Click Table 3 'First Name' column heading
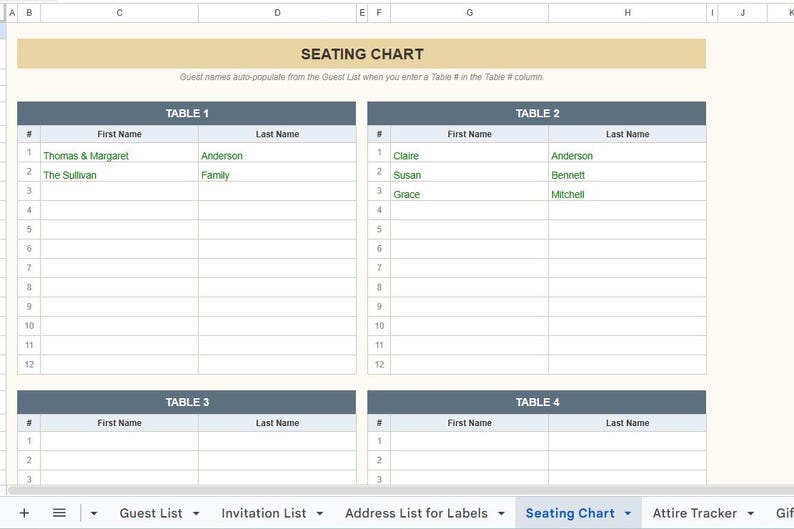This screenshot has width=794, height=529. [x=120, y=423]
